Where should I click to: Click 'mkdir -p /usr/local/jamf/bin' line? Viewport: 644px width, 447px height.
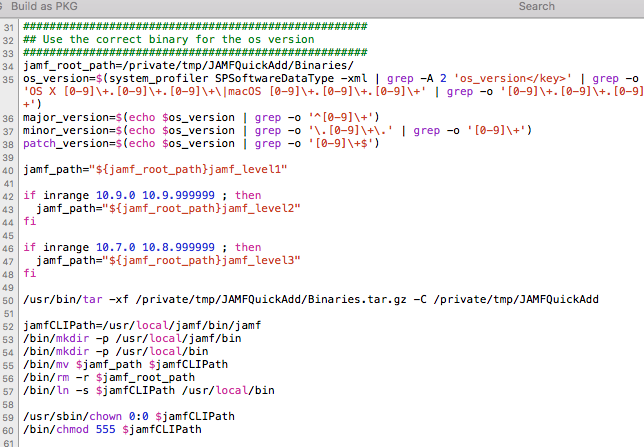[x=132, y=339]
